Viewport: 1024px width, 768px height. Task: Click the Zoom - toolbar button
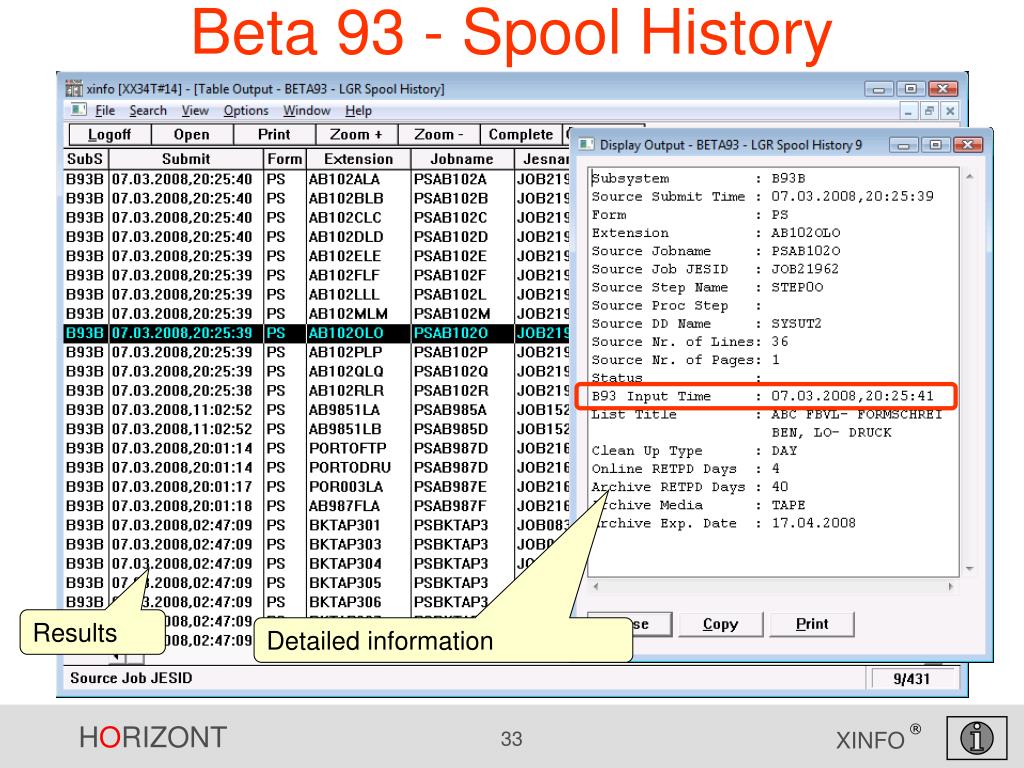click(x=439, y=135)
